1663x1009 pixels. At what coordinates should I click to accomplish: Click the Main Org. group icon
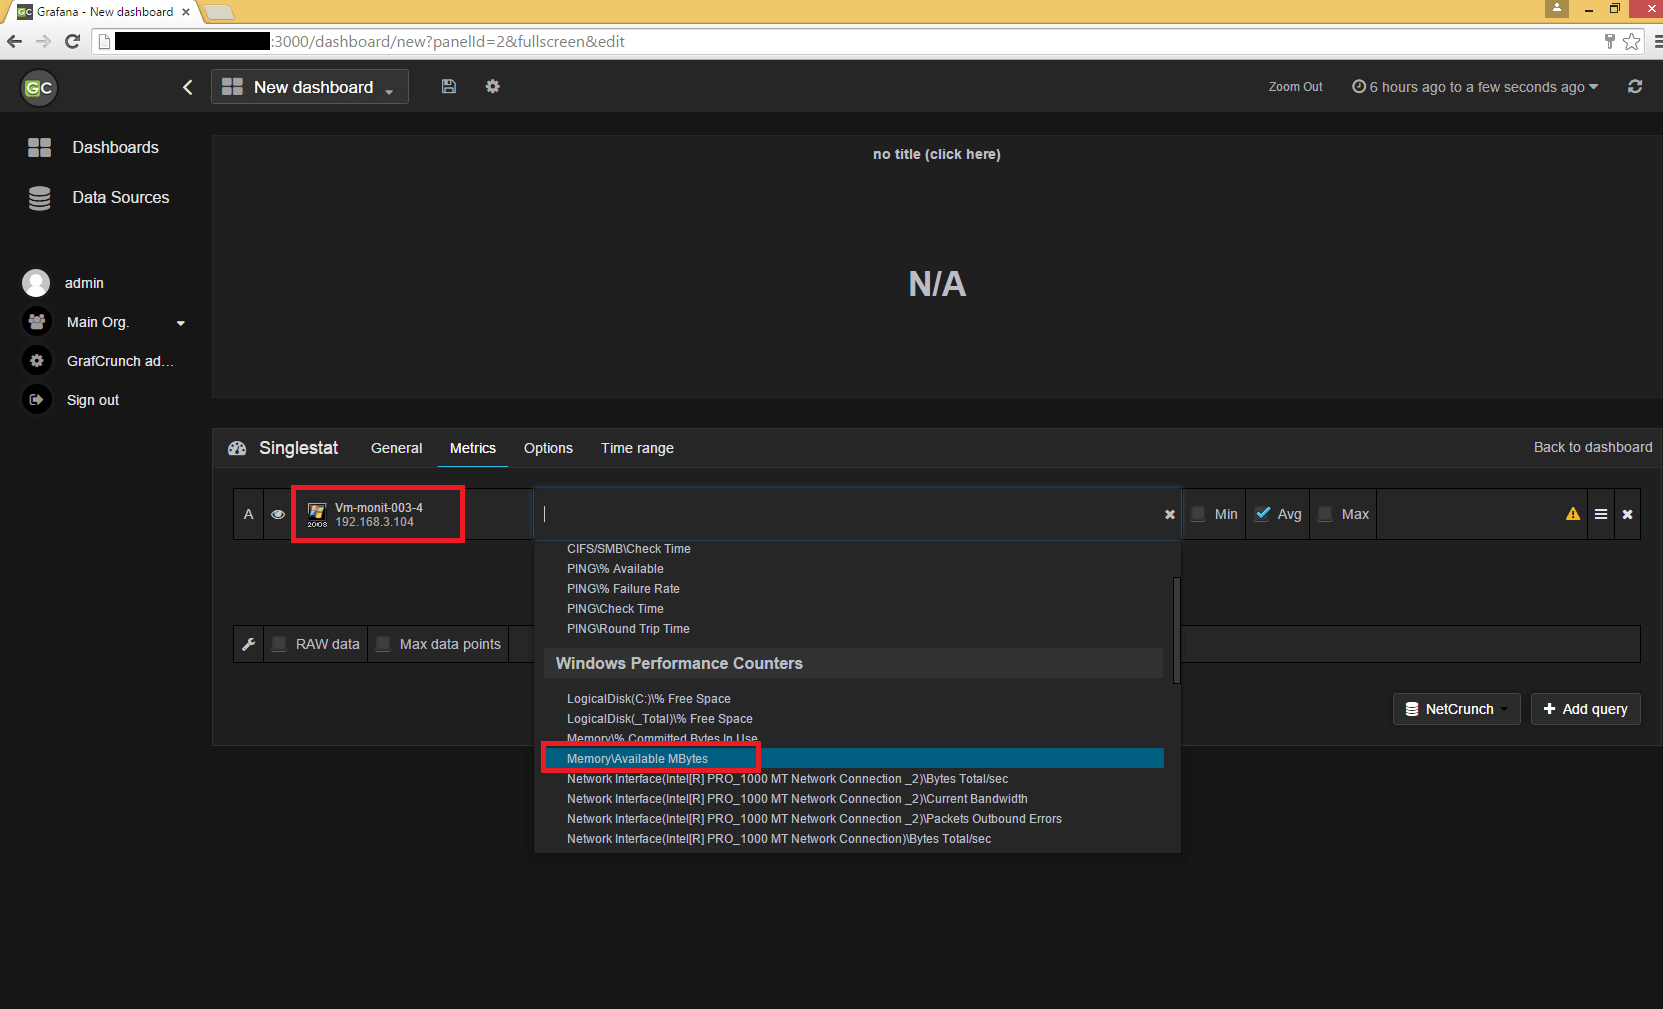(37, 322)
